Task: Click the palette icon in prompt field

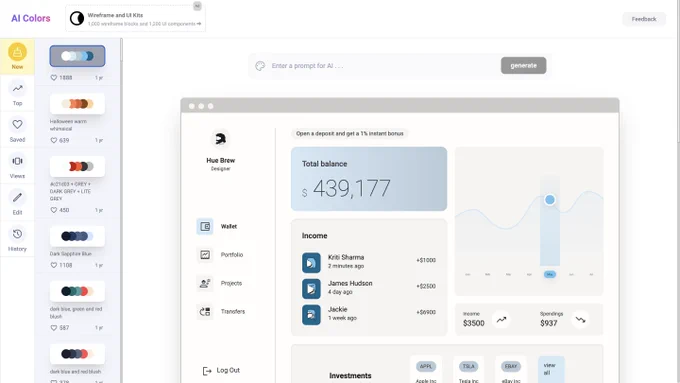Action: (x=260, y=66)
